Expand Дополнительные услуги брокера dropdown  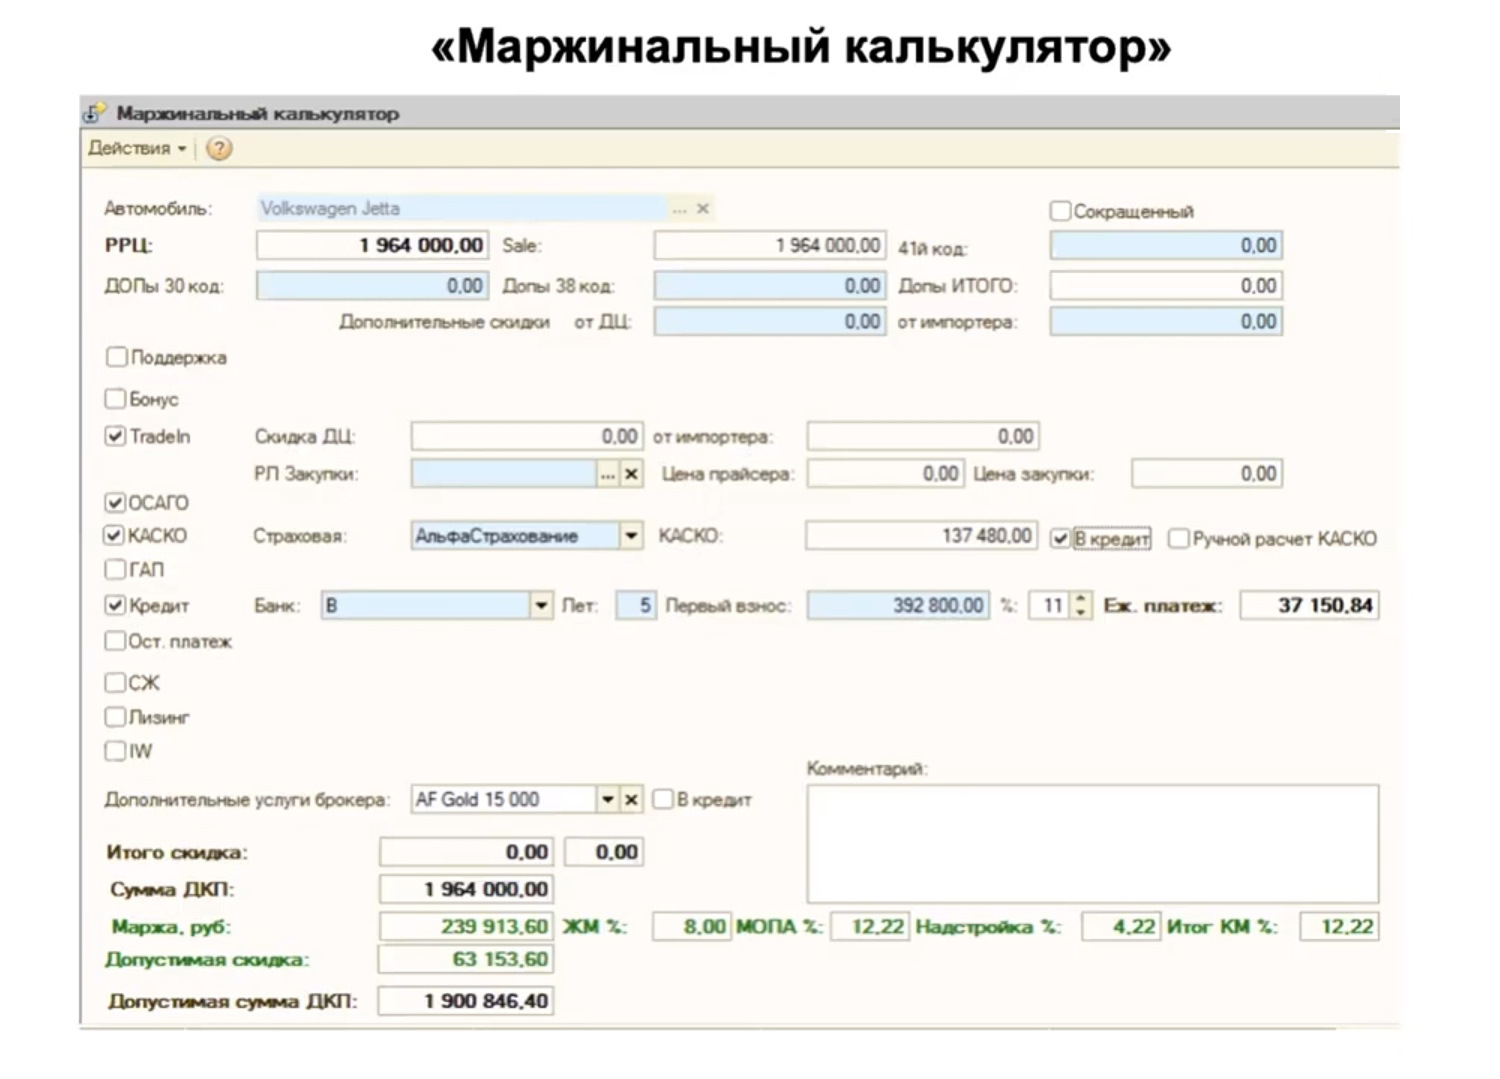pyautogui.click(x=608, y=799)
